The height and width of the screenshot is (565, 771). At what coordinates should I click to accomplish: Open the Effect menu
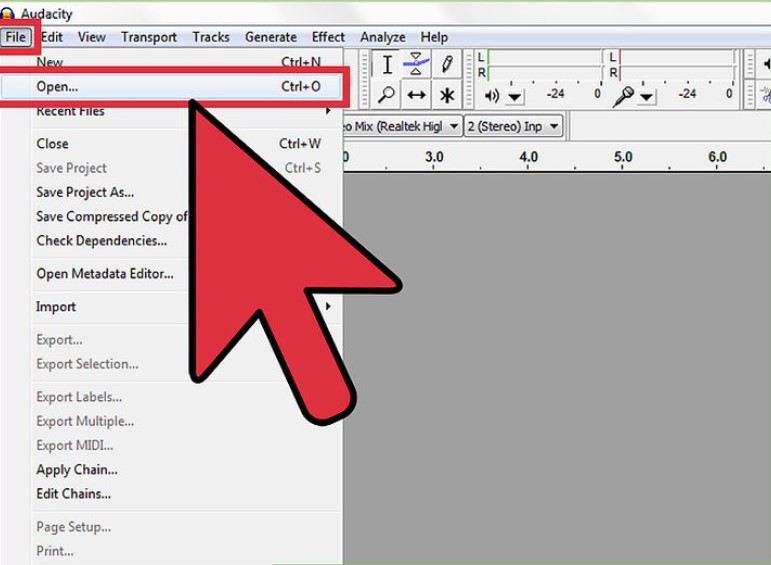coord(328,37)
